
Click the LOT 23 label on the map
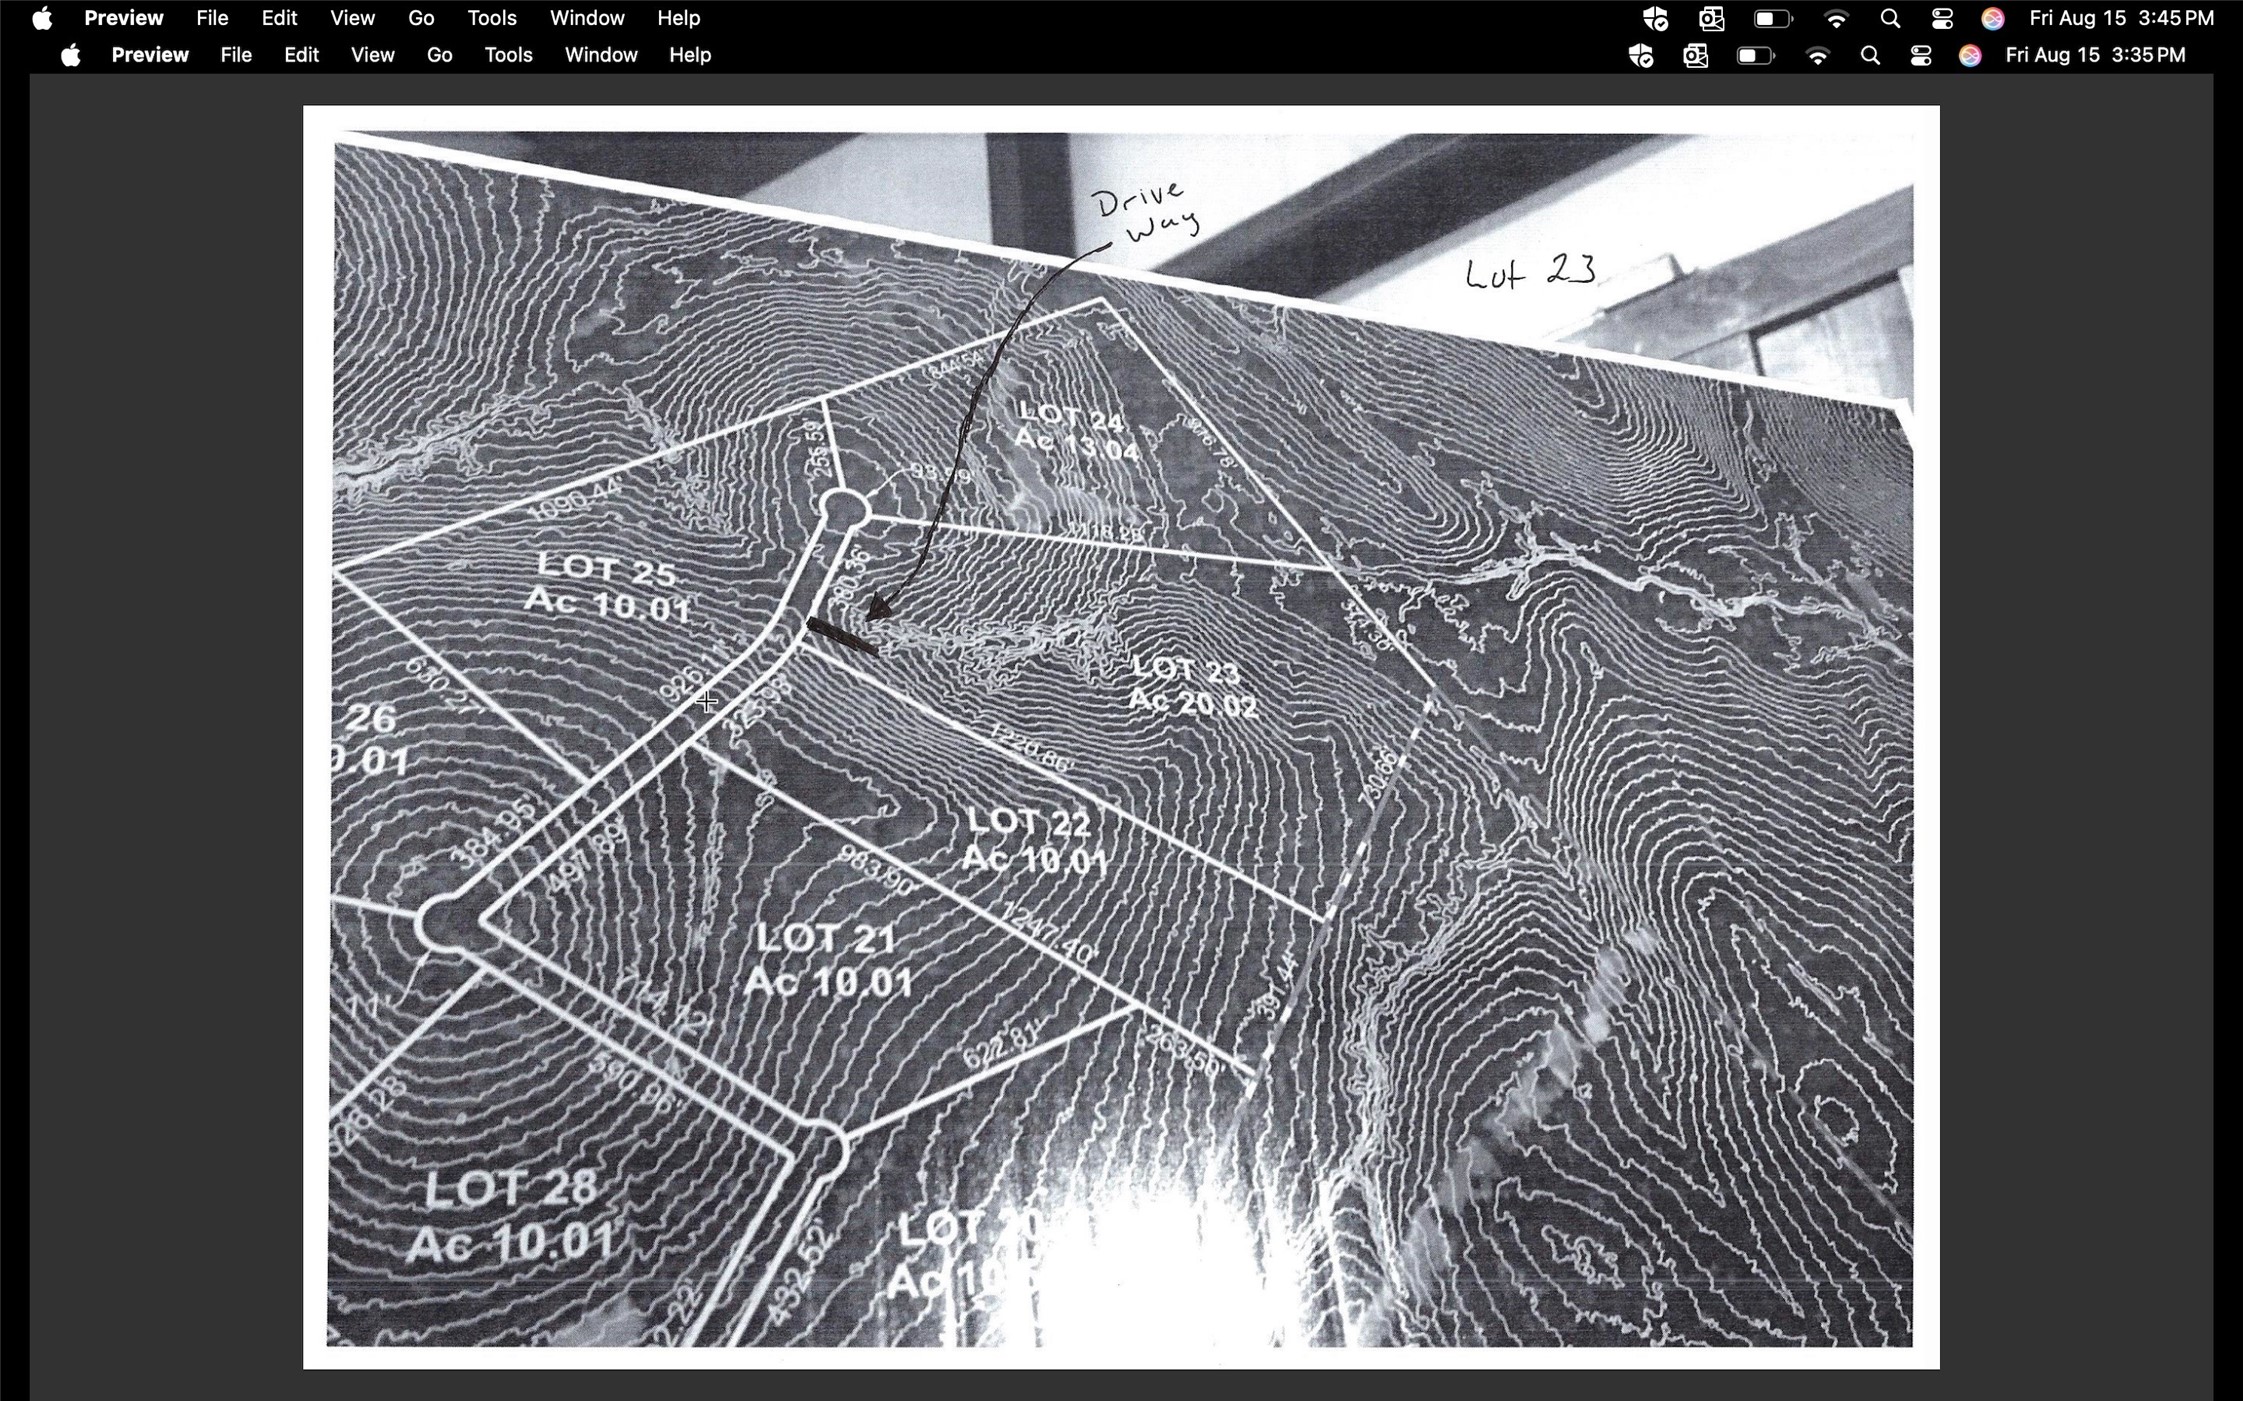point(1188,670)
